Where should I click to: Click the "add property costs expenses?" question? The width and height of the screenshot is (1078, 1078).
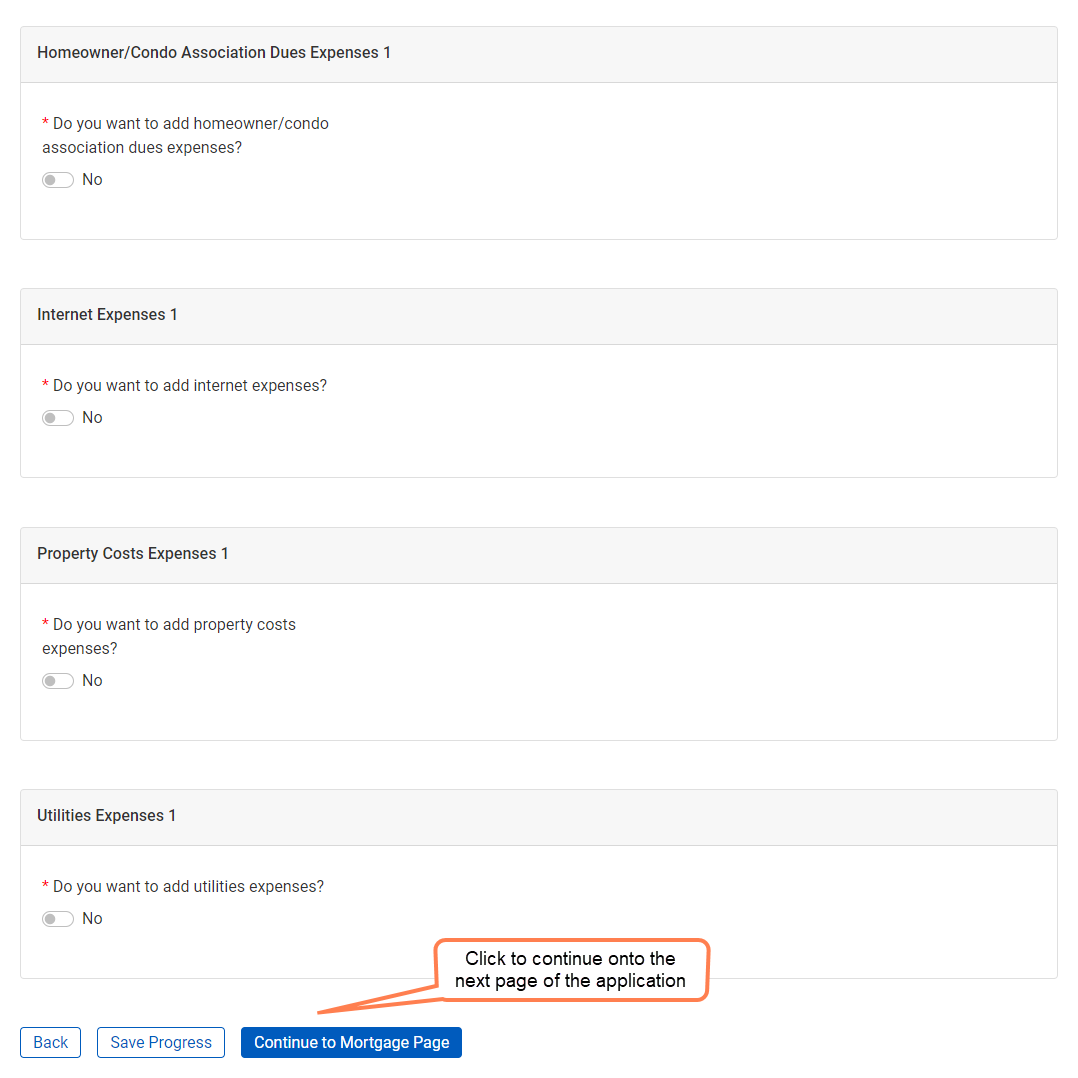pyautogui.click(x=172, y=636)
